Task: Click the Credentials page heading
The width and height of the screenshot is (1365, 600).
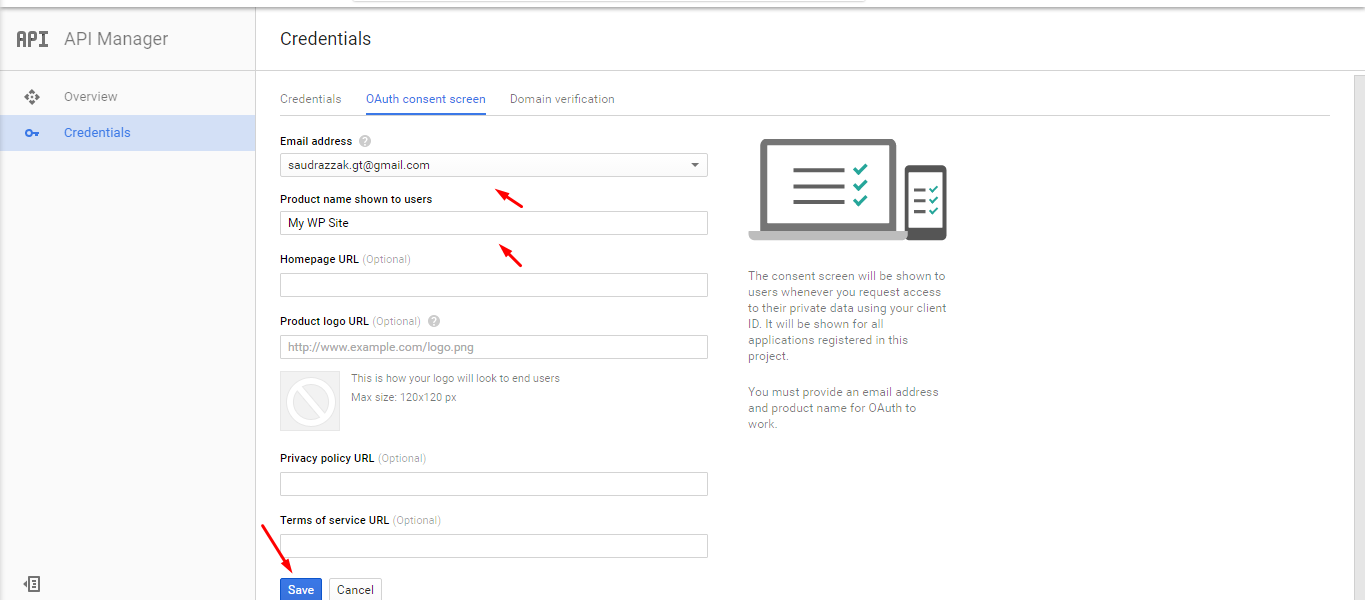Action: point(326,39)
